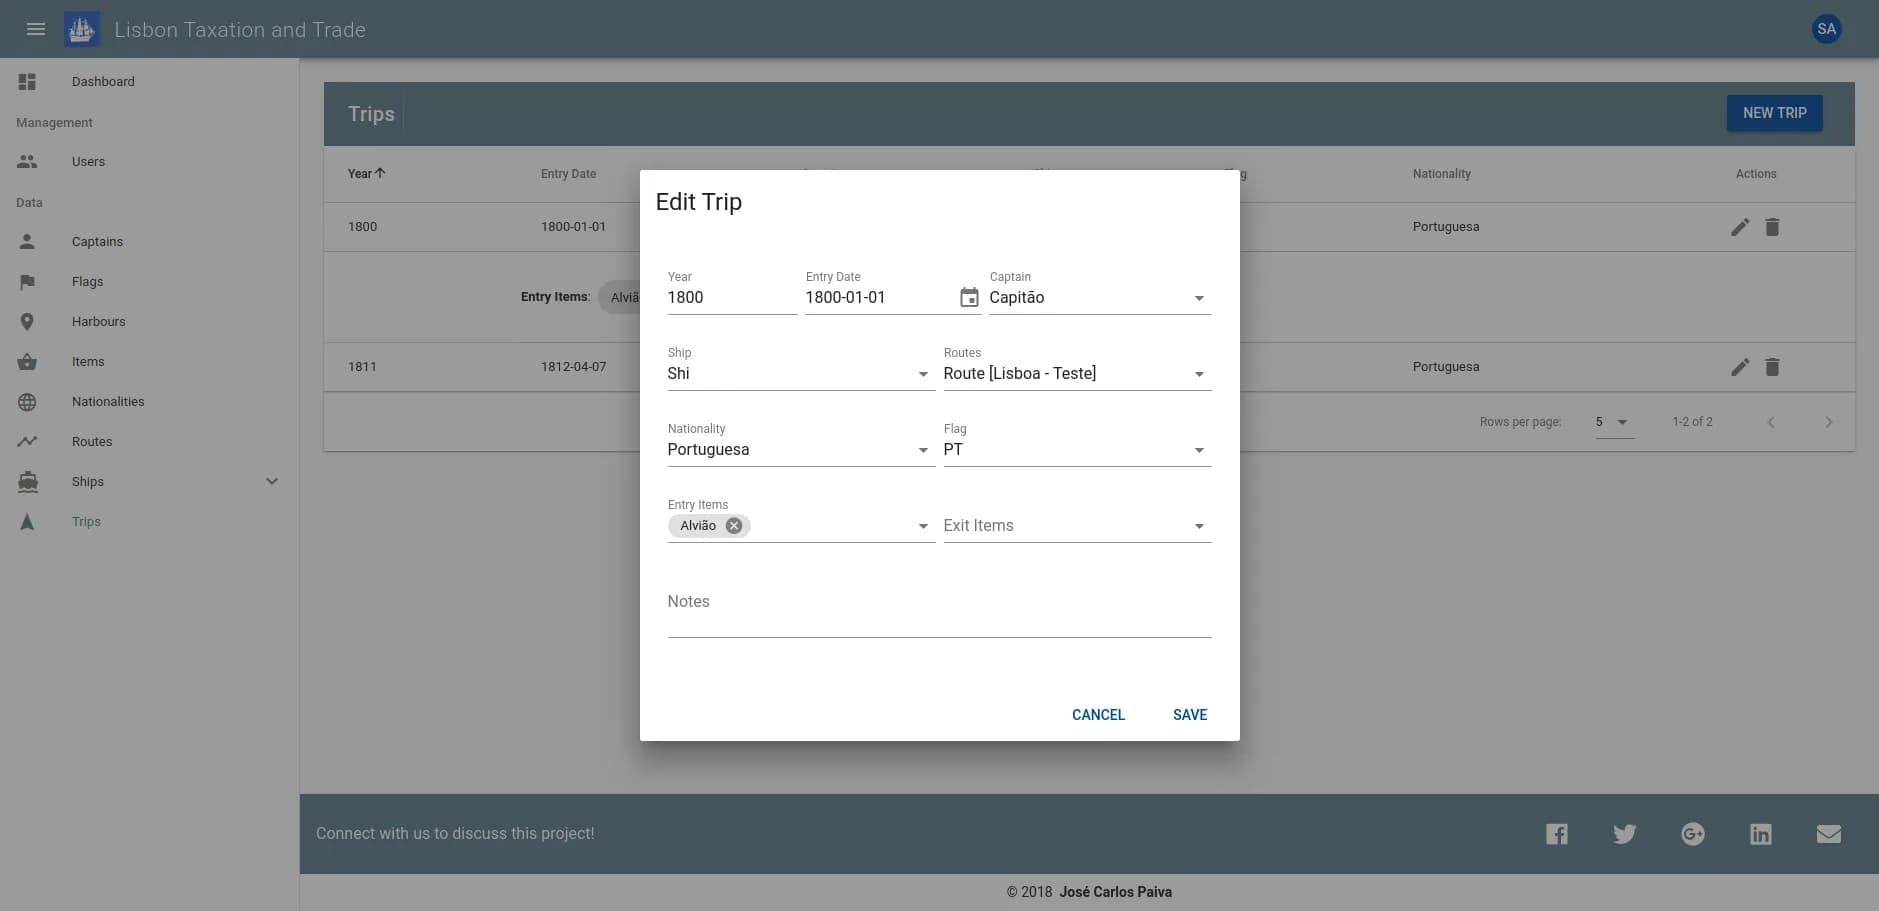Click the Flags flag icon
This screenshot has height=911, width=1879.
coord(27,282)
